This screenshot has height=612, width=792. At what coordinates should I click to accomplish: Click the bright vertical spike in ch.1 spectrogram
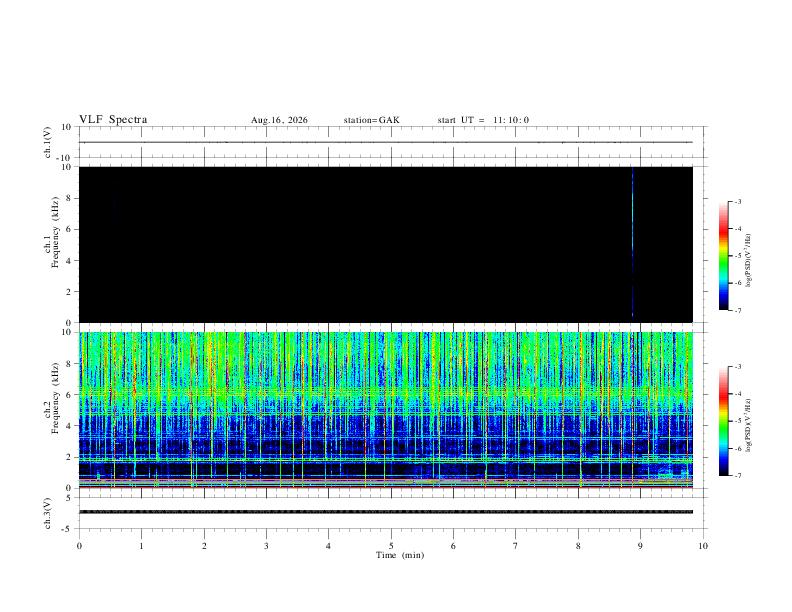[x=632, y=242]
